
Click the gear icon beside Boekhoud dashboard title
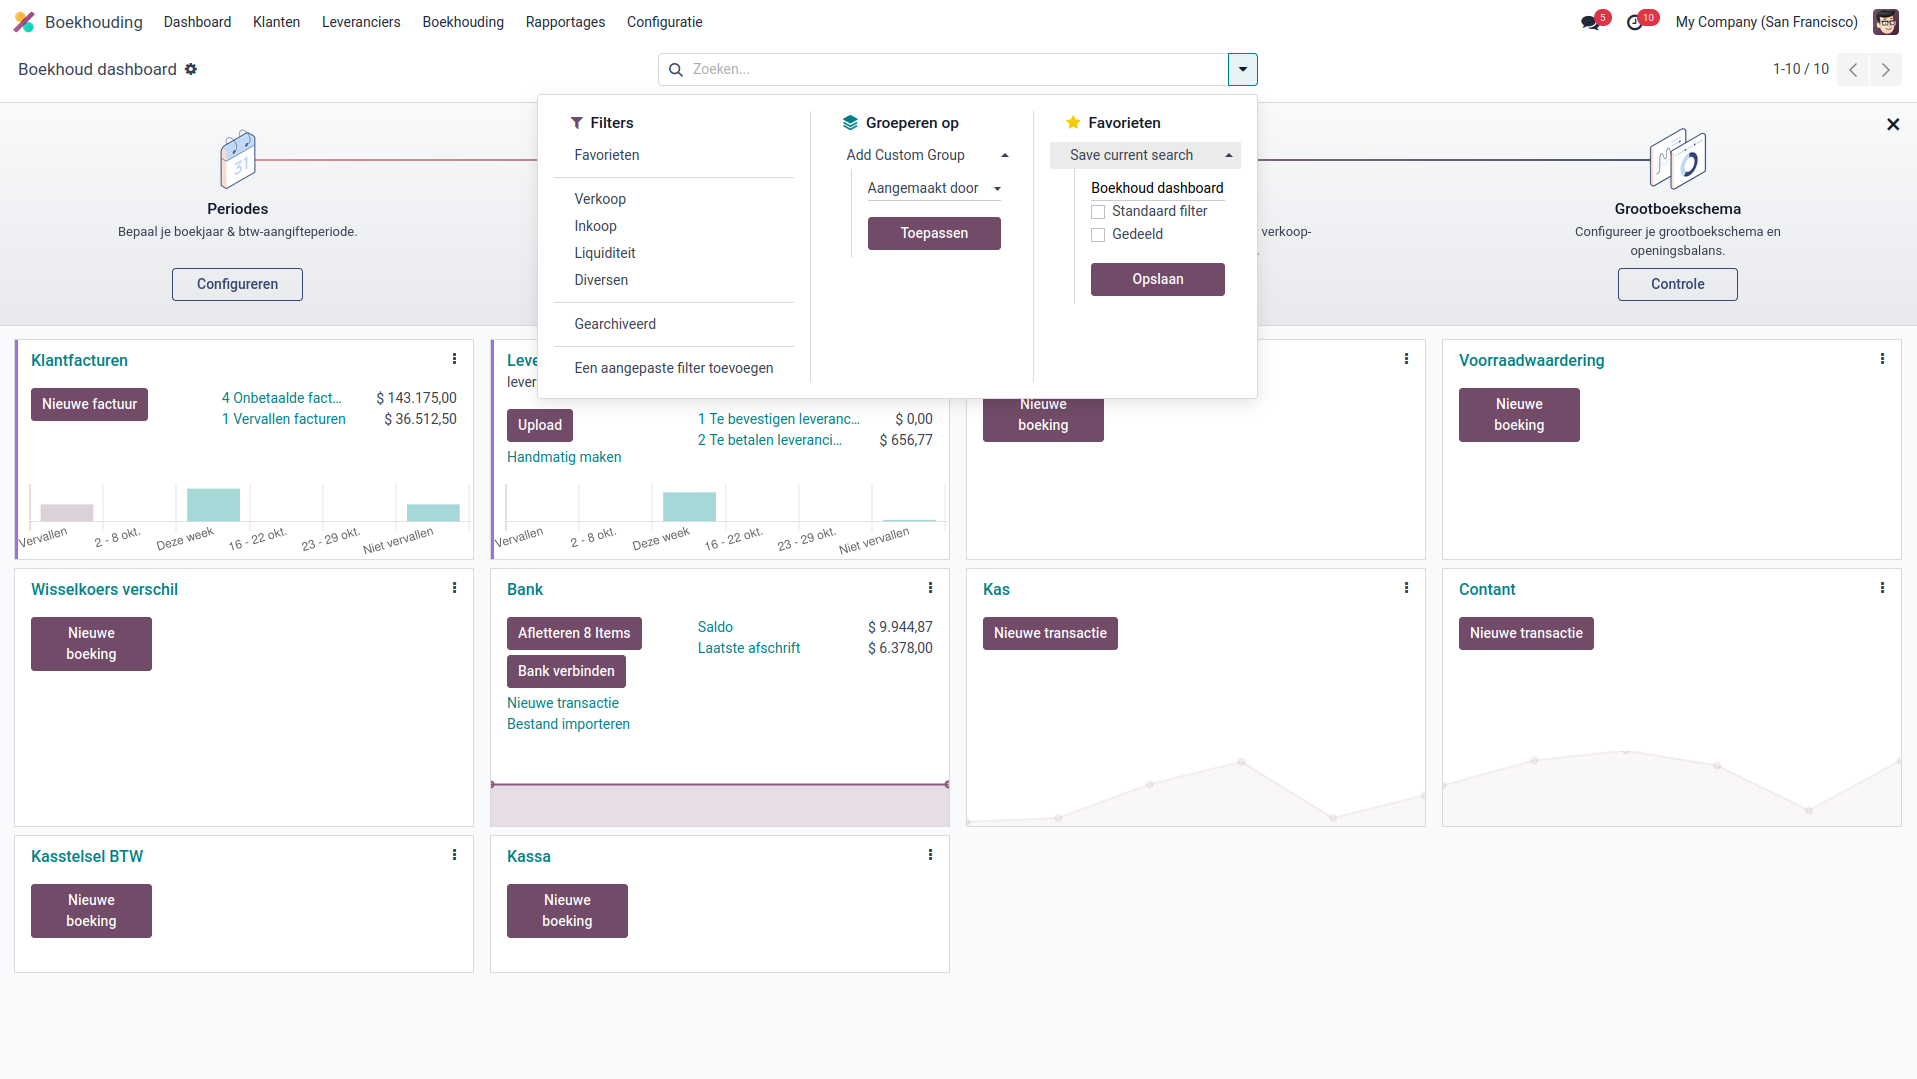tap(190, 69)
